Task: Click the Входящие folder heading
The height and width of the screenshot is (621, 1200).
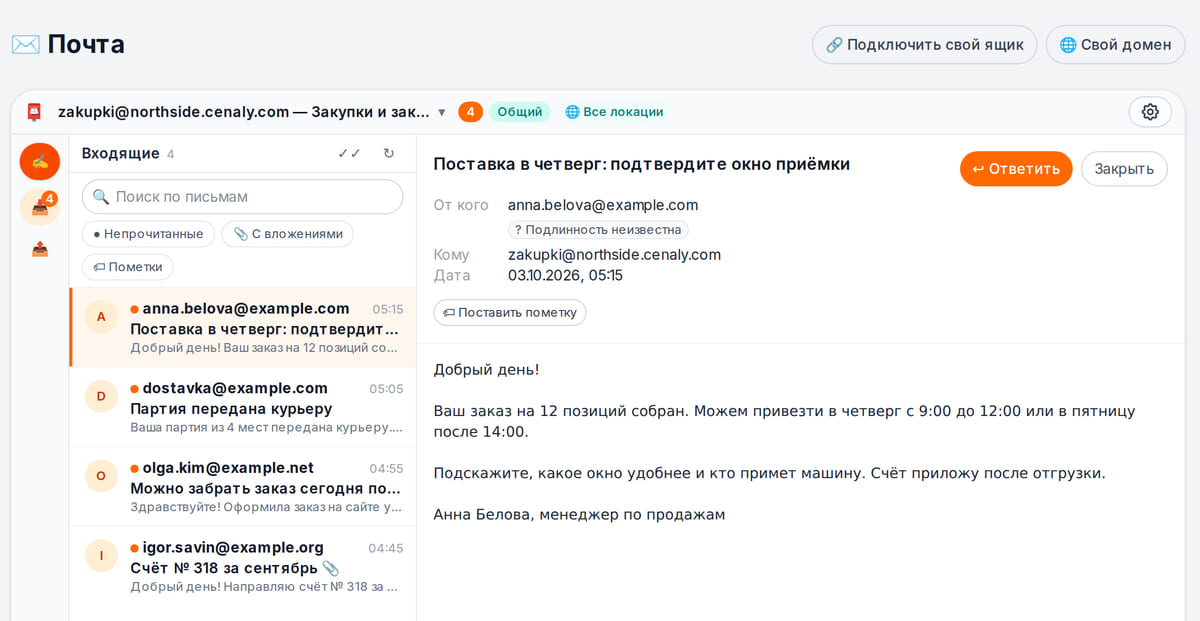Action: tap(121, 153)
